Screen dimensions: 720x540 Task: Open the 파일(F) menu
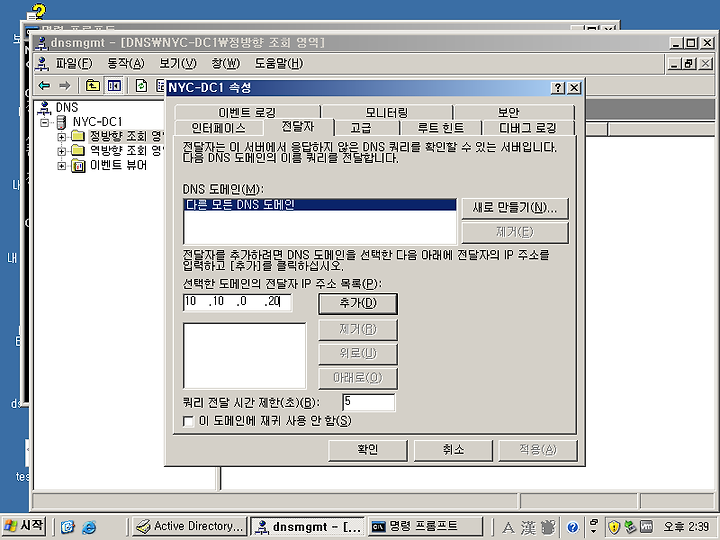pyautogui.click(x=74, y=63)
